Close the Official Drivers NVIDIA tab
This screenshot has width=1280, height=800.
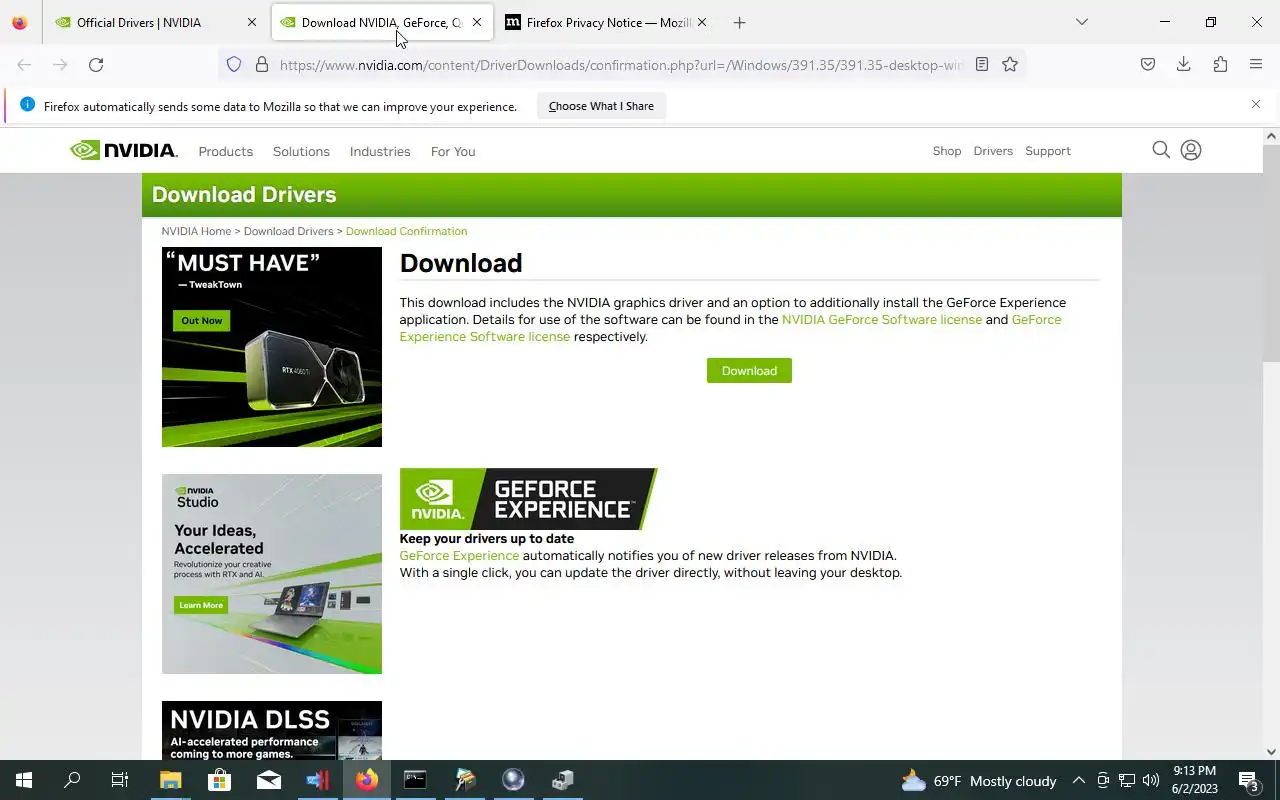click(251, 22)
